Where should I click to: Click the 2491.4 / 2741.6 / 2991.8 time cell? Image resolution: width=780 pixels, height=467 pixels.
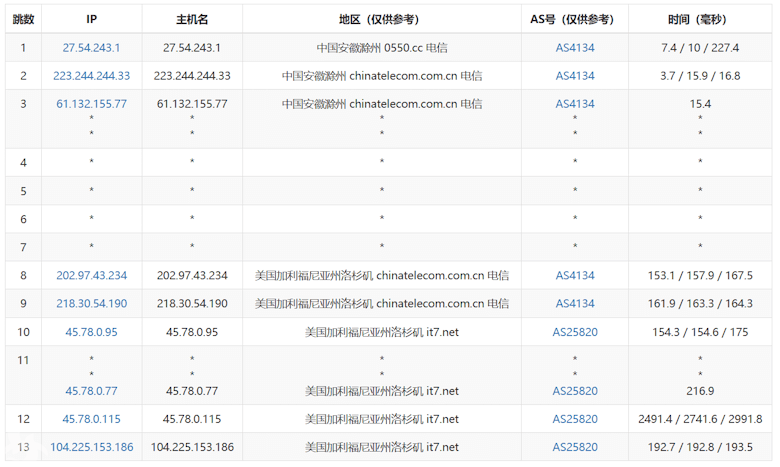700,419
